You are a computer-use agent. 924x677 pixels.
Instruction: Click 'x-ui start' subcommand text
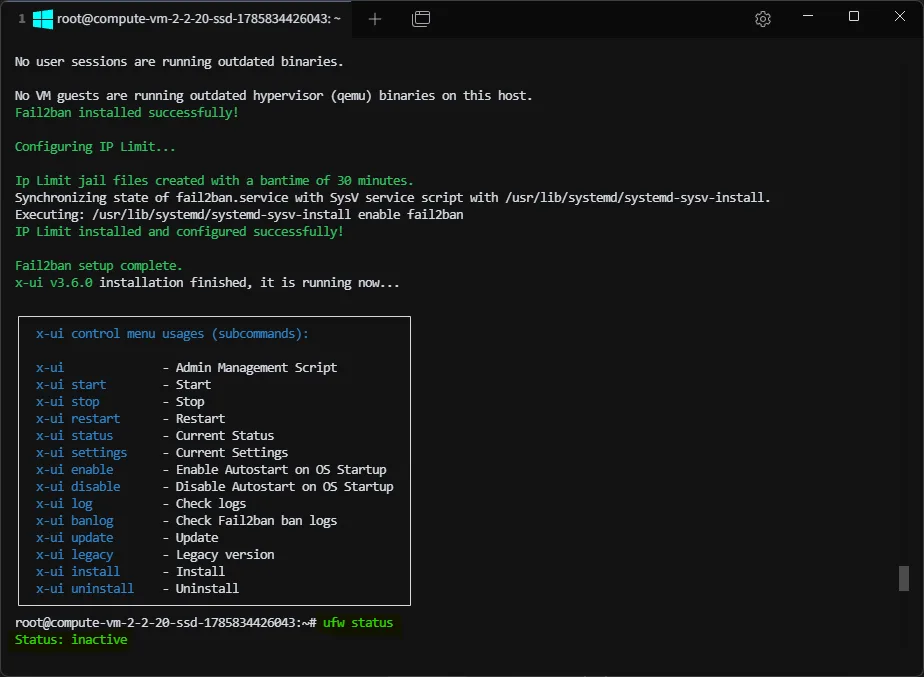coord(71,385)
